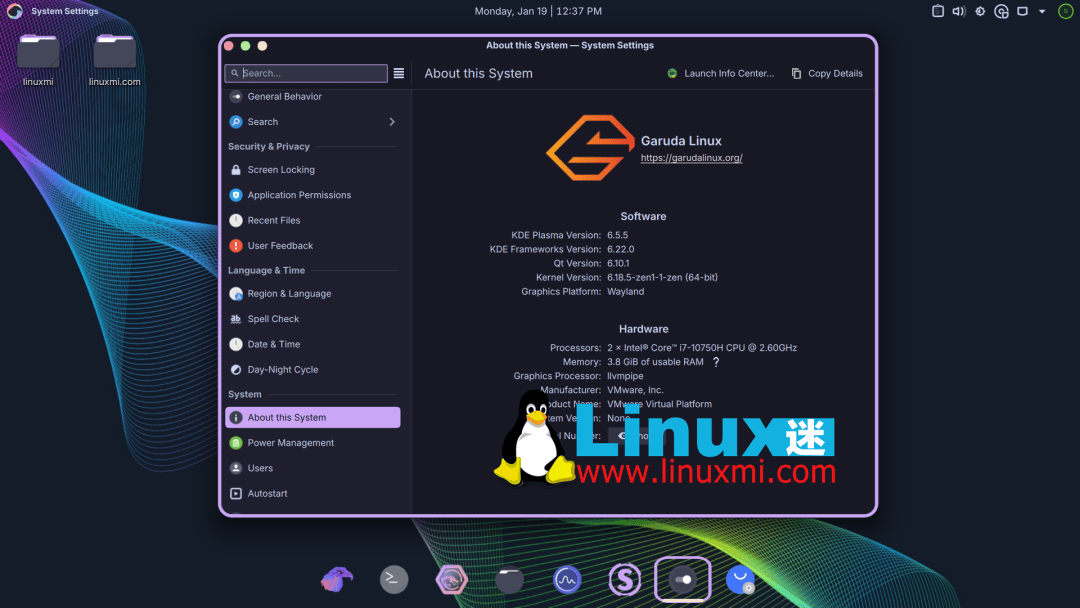Viewport: 1080px width, 608px height.
Task: Open the Garuda eagle icon in the dock
Action: (x=337, y=579)
